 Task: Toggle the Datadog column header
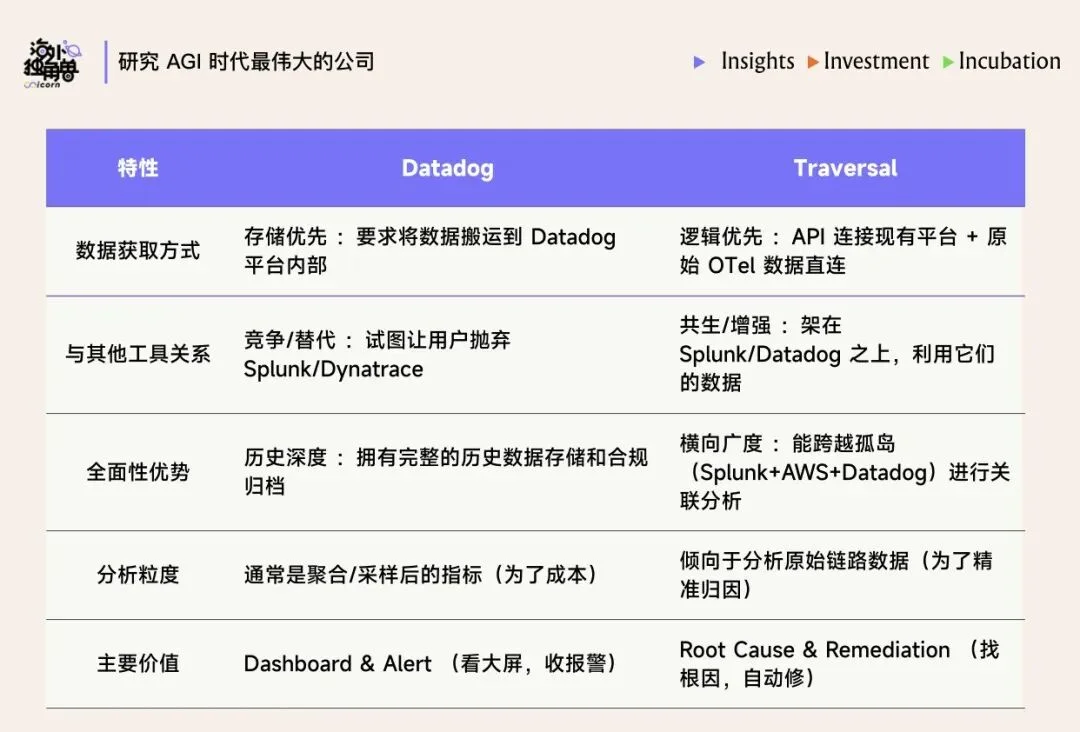coord(447,168)
